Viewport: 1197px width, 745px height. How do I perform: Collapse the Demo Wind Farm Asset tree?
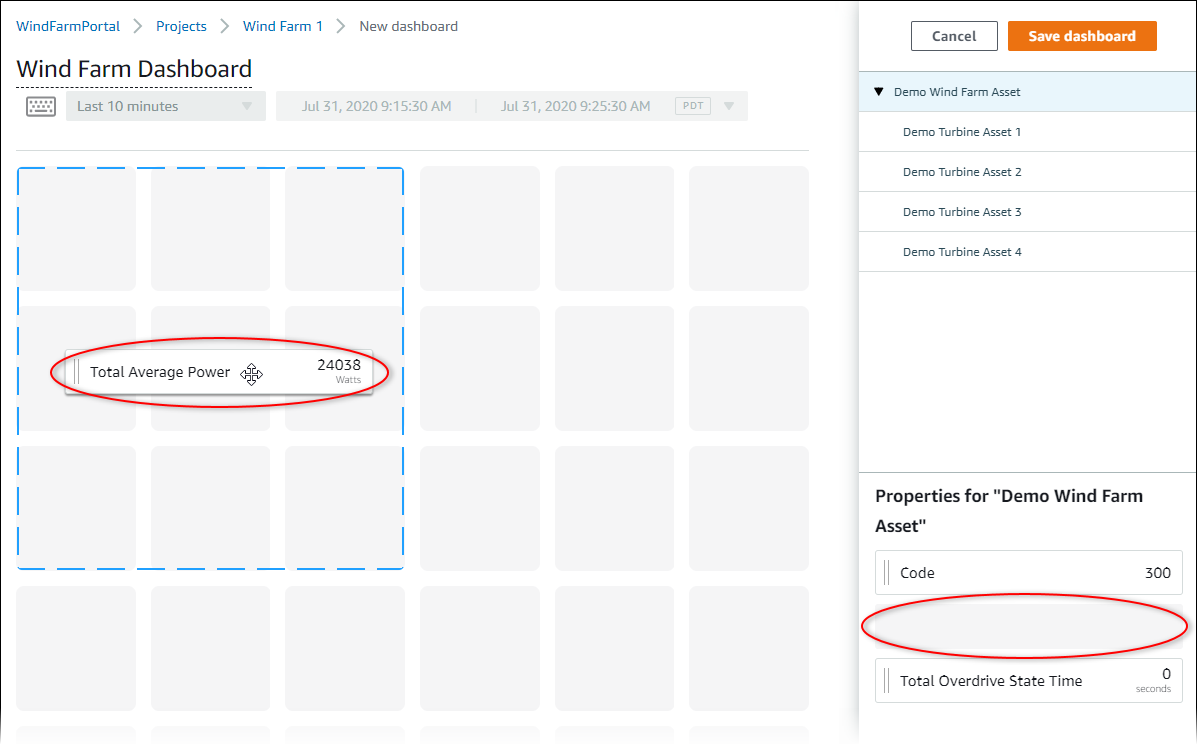click(878, 91)
